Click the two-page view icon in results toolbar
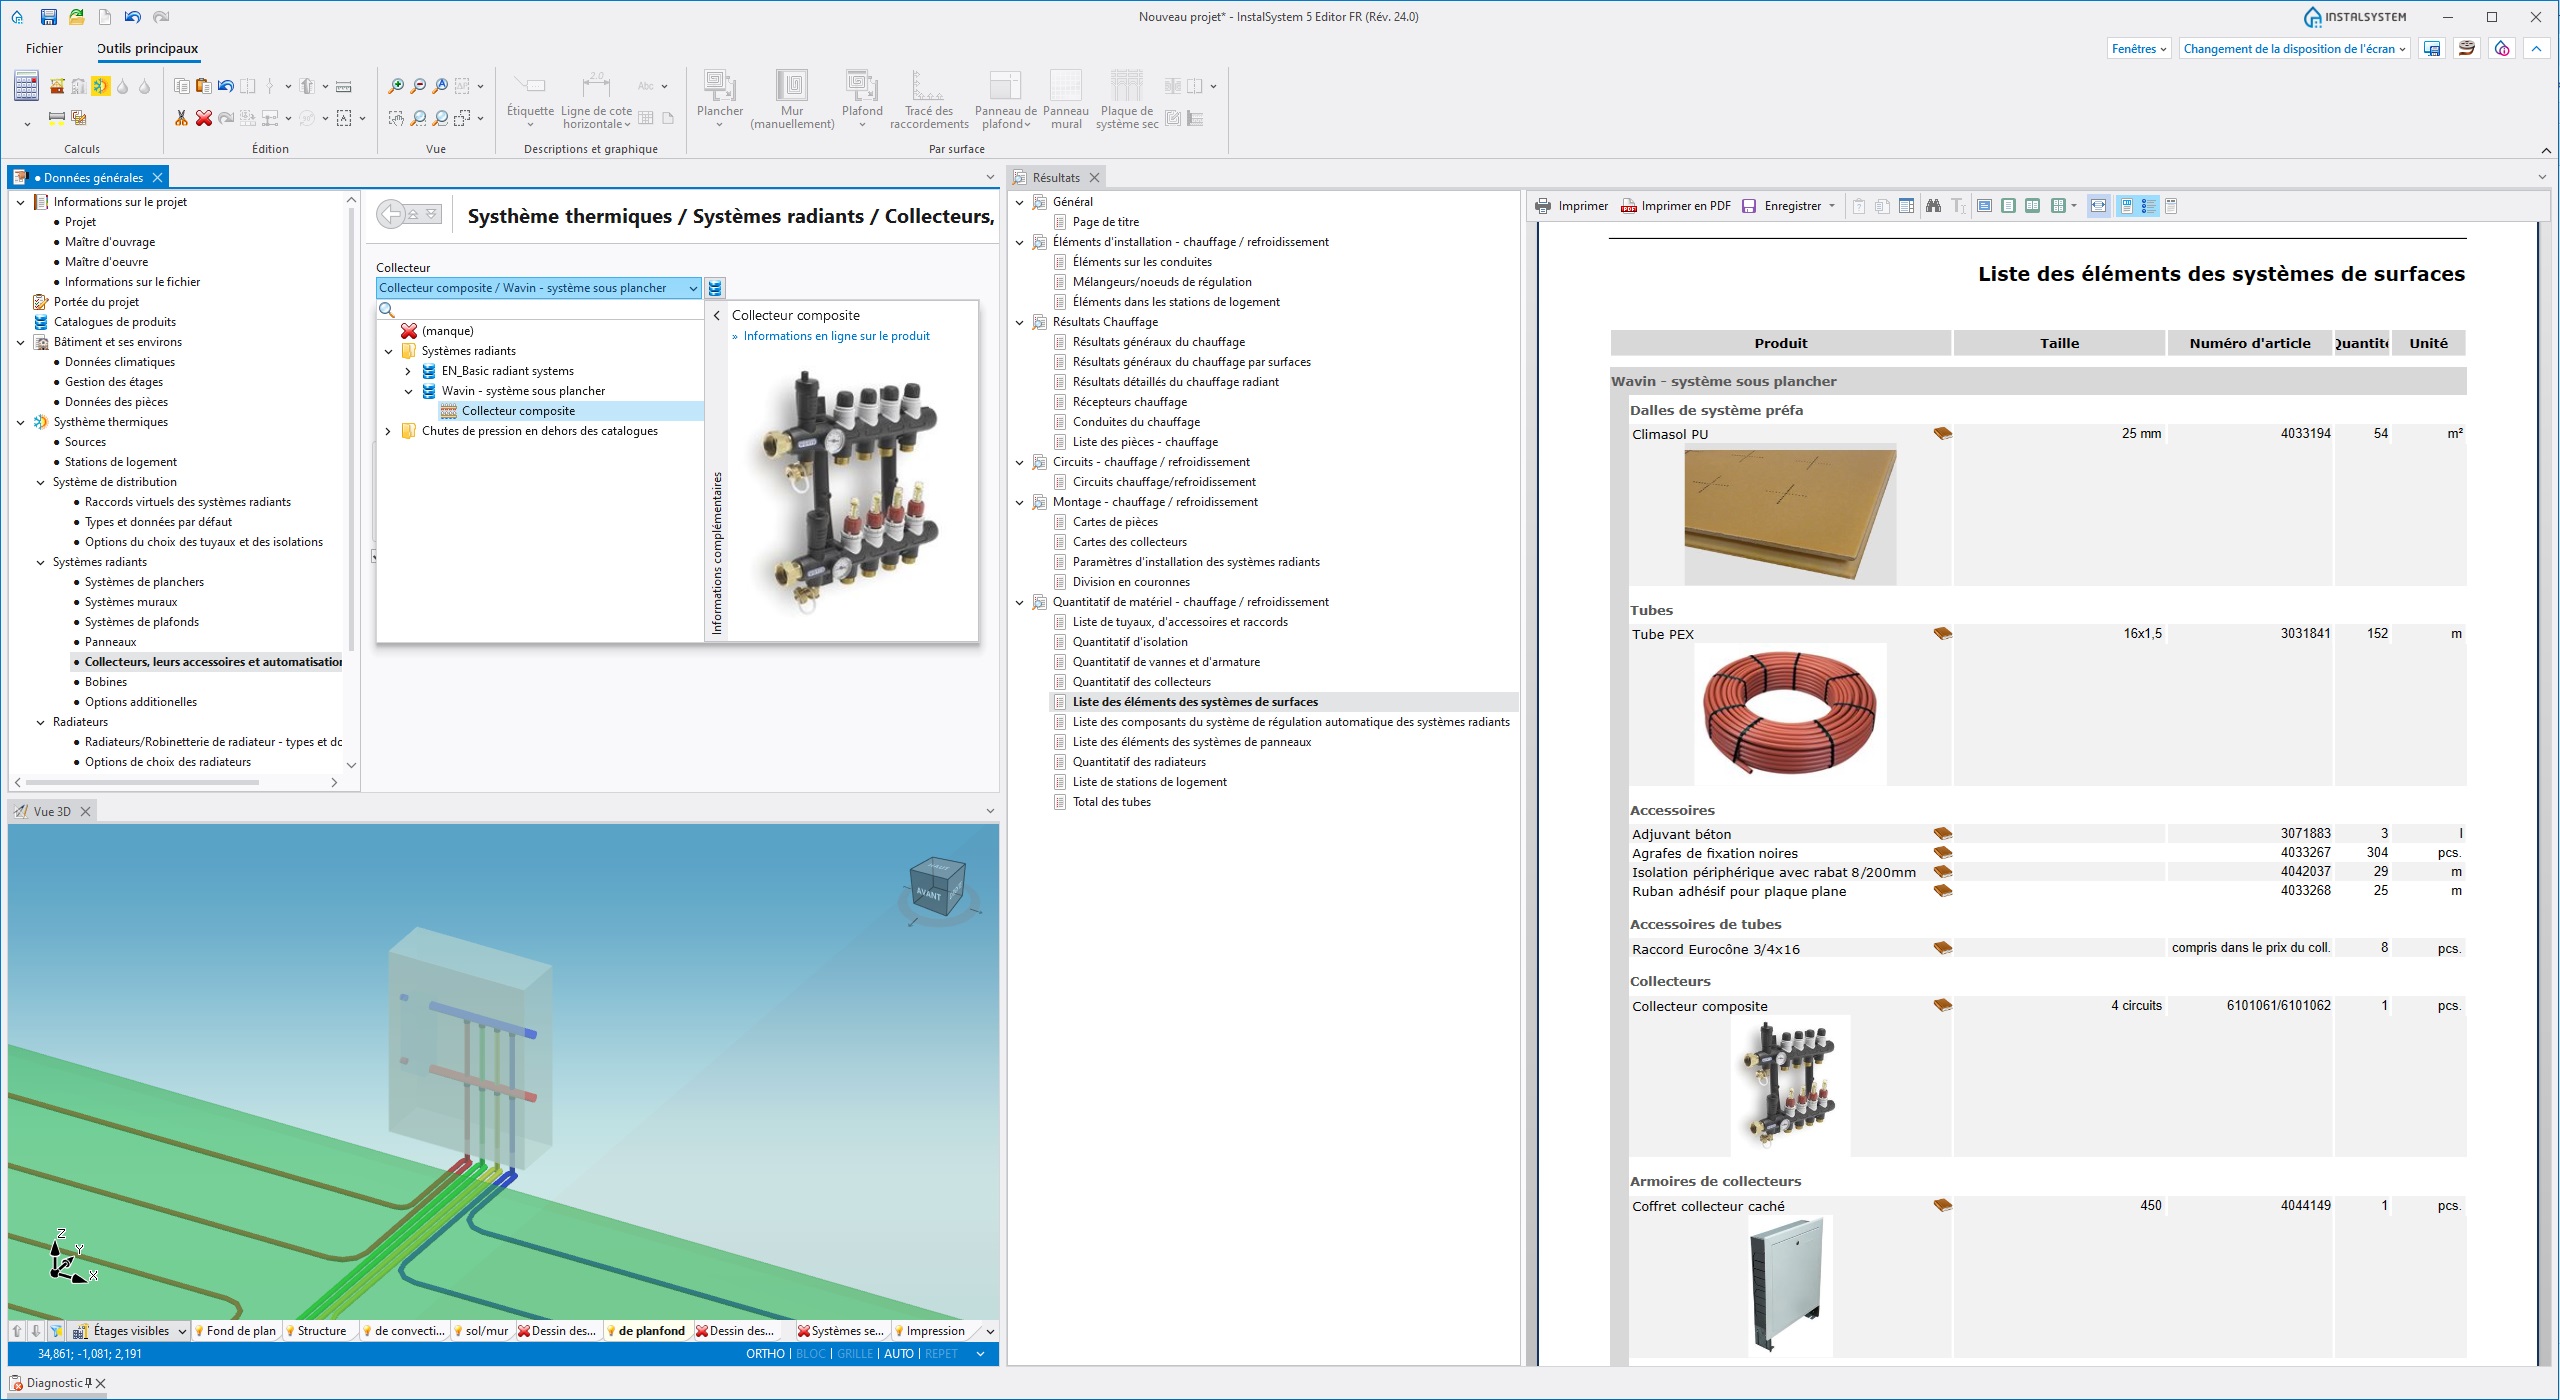This screenshot has width=2560, height=1400. (x=2033, y=206)
